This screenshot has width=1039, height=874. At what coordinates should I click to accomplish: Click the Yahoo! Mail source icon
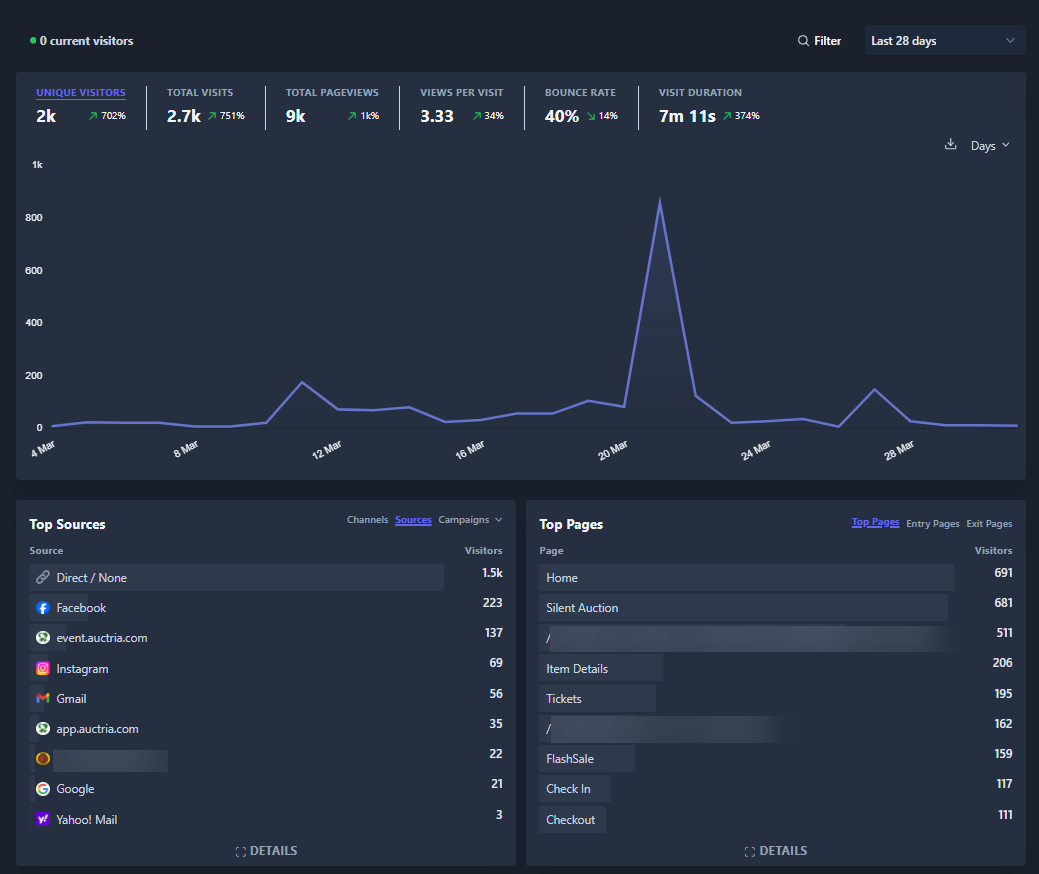pos(43,819)
